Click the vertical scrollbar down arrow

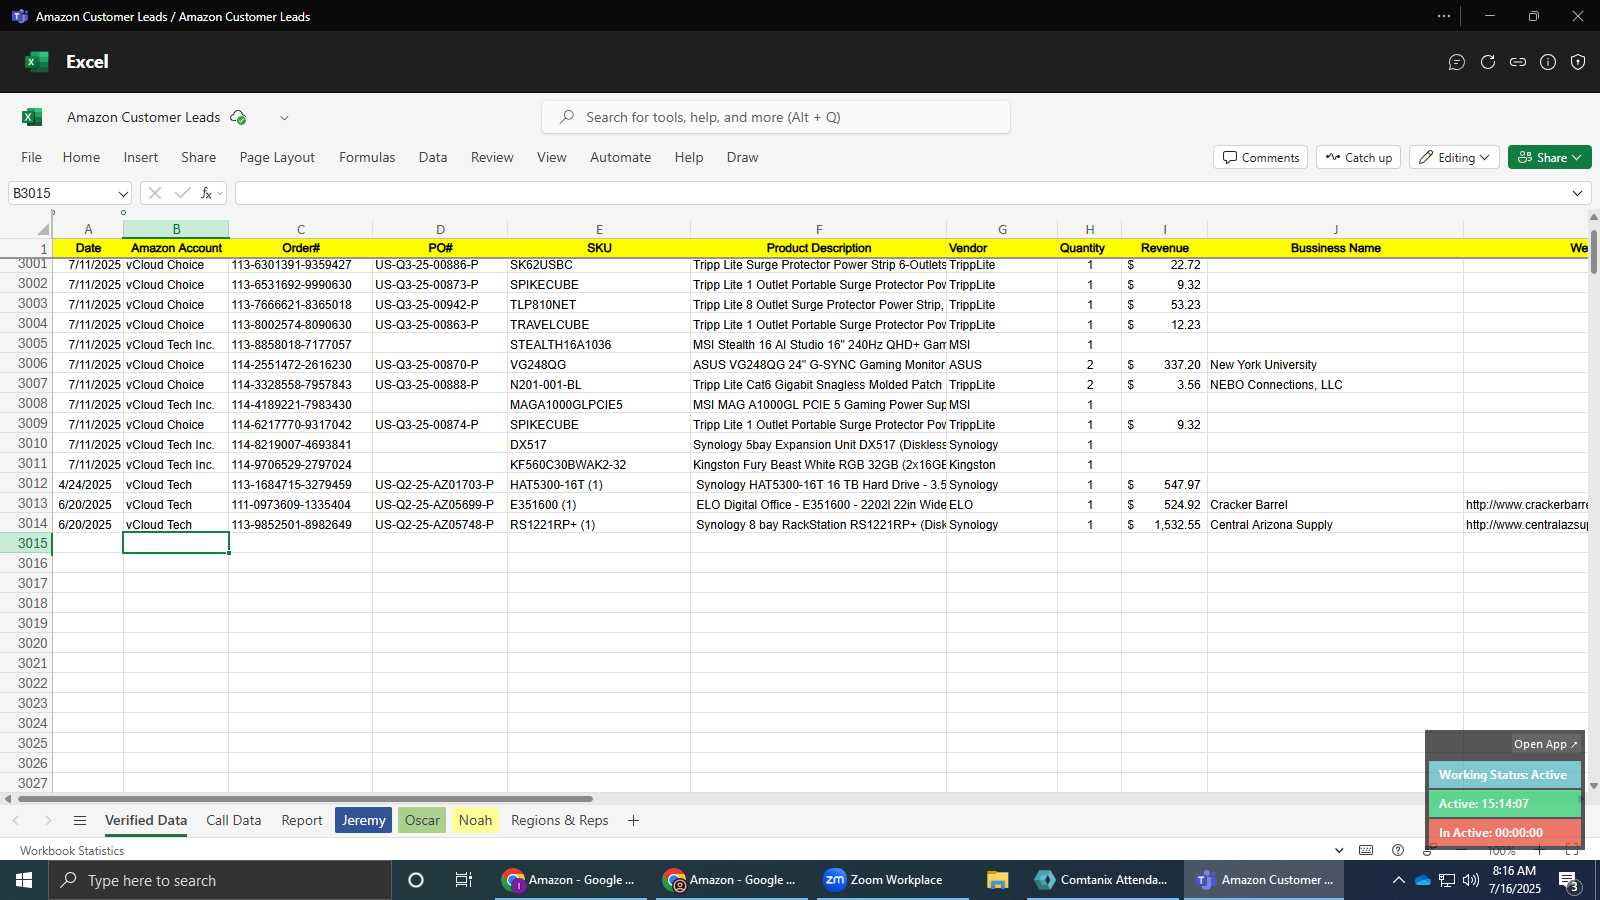click(1593, 786)
